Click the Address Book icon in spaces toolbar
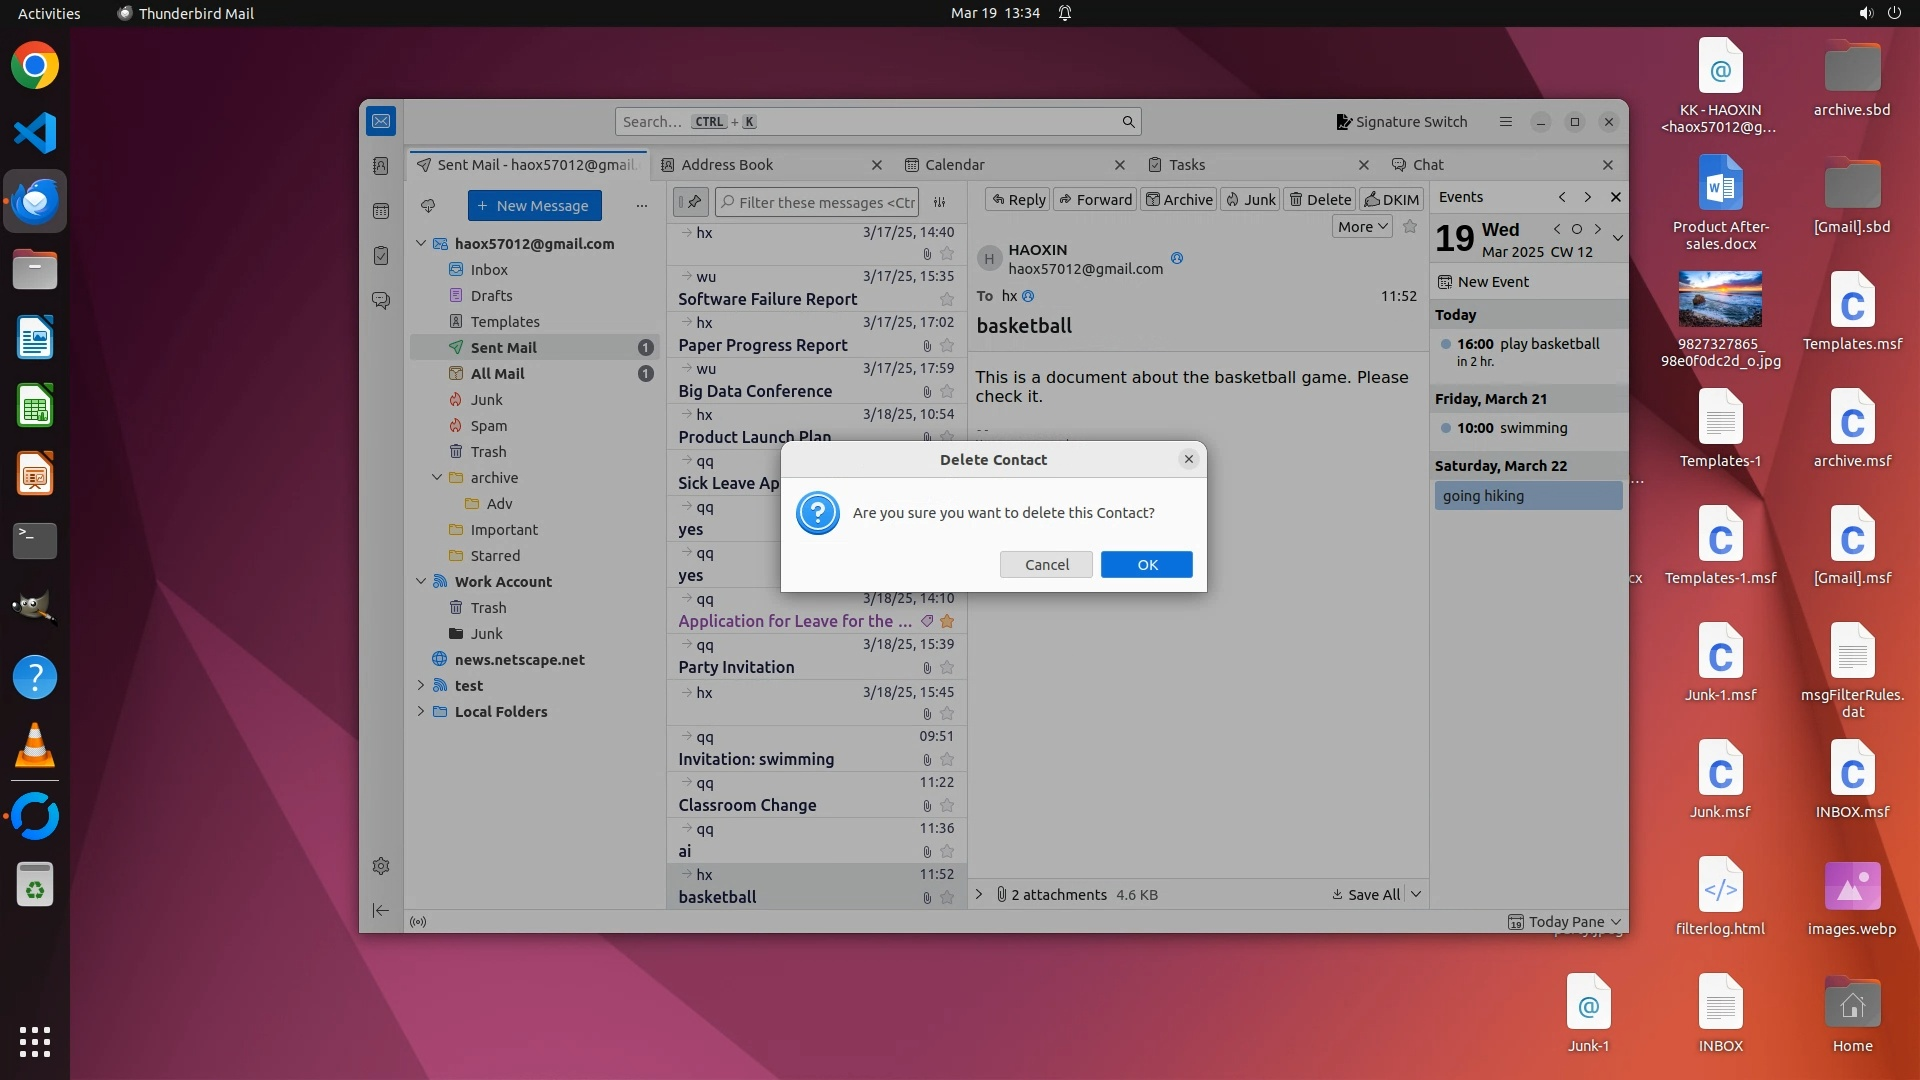This screenshot has width=1920, height=1080. (x=381, y=166)
